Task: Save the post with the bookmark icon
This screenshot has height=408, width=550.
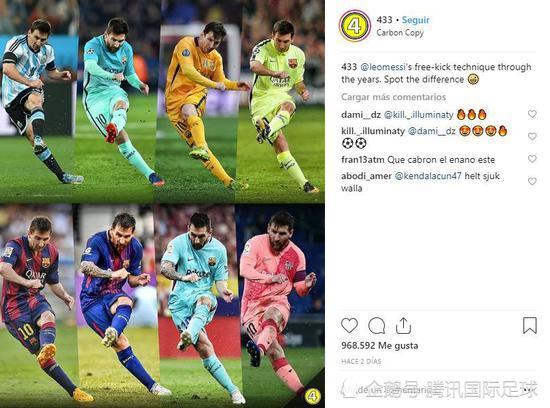Action: tap(530, 325)
